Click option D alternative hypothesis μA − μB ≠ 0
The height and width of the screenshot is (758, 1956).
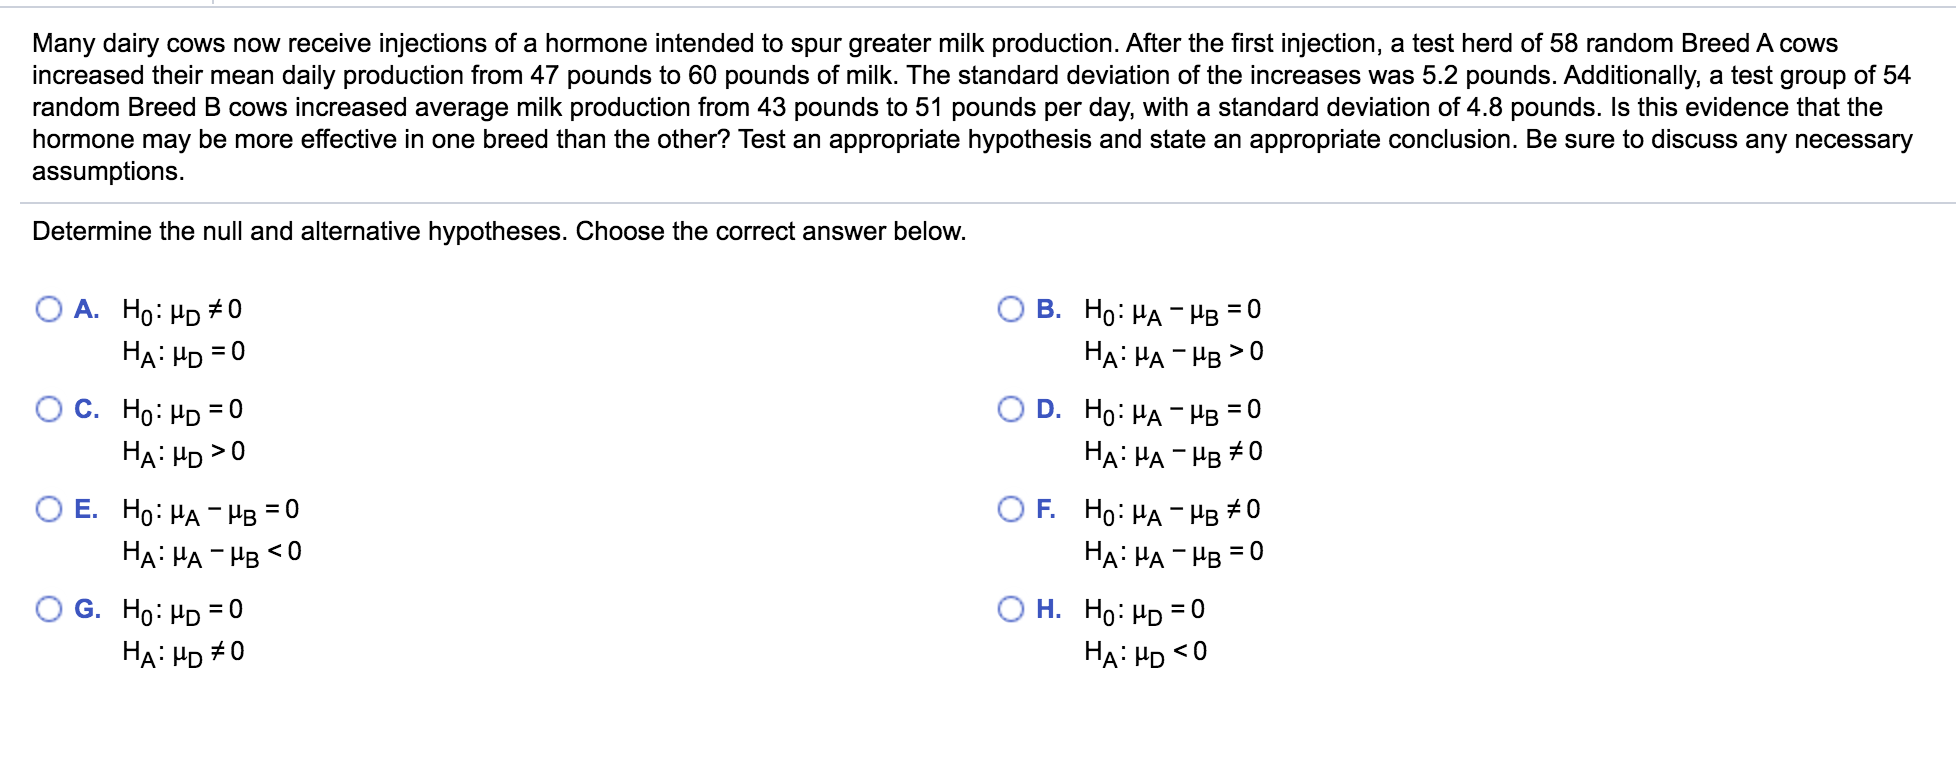click(1173, 453)
